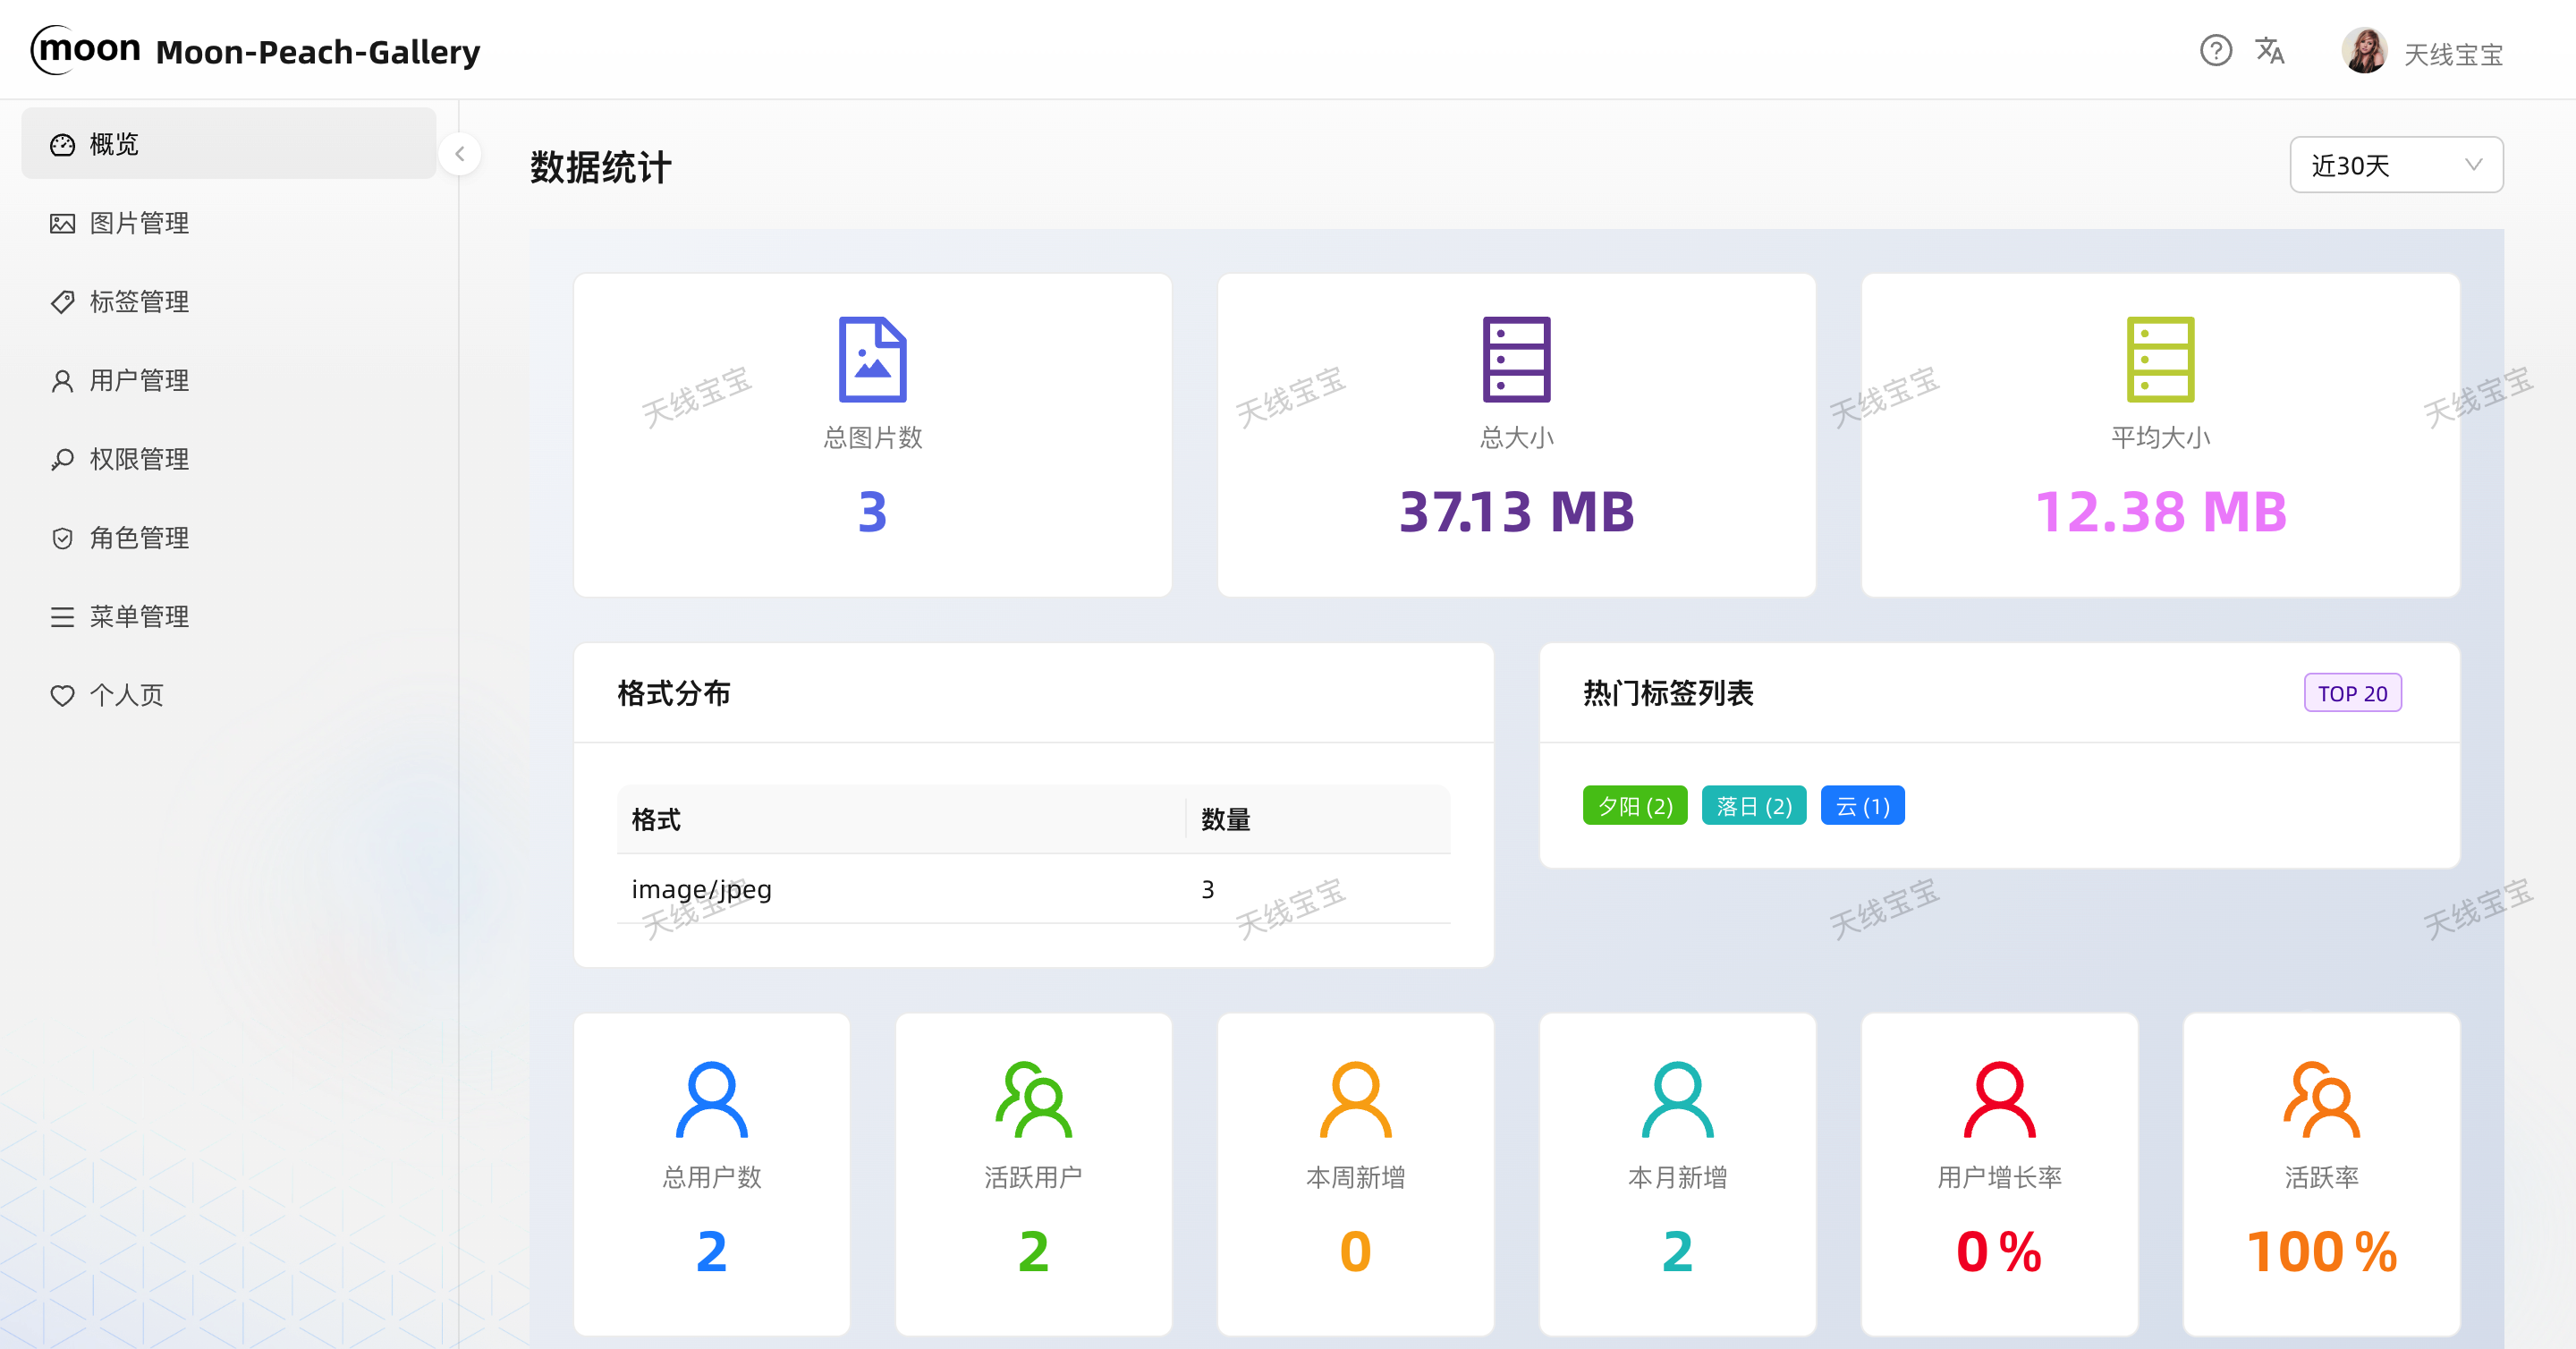The width and height of the screenshot is (2576, 1349).
Task: Click the moon logo icon
Action: point(86,49)
